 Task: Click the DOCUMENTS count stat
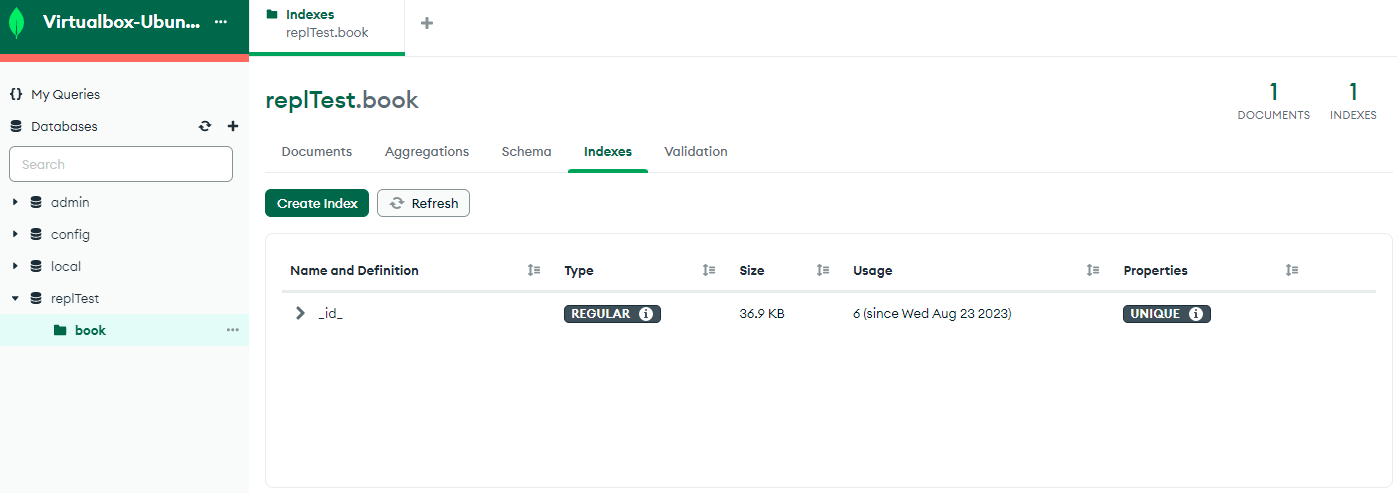1273,102
